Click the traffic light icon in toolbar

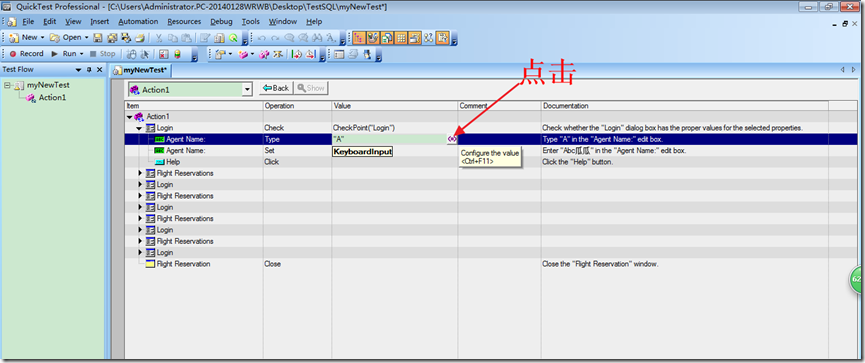pos(178,54)
